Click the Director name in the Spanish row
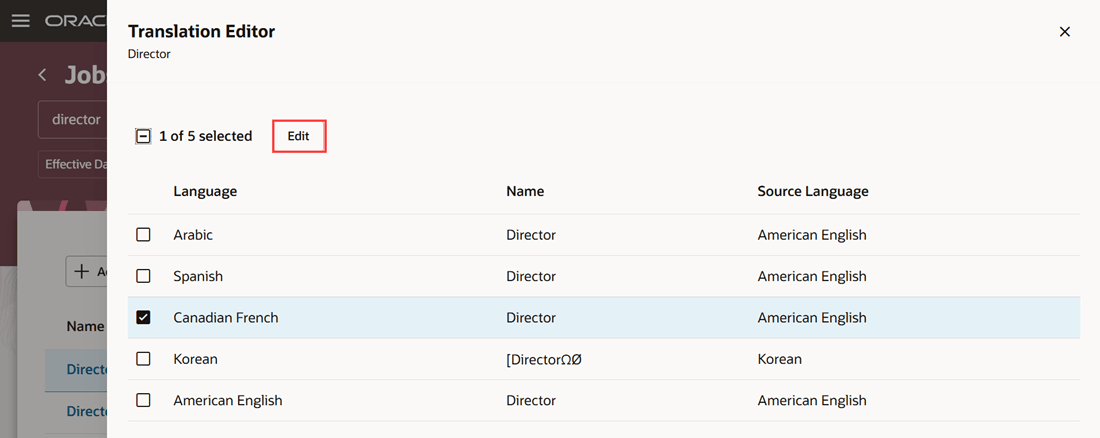Image resolution: width=1100 pixels, height=438 pixels. coord(531,277)
